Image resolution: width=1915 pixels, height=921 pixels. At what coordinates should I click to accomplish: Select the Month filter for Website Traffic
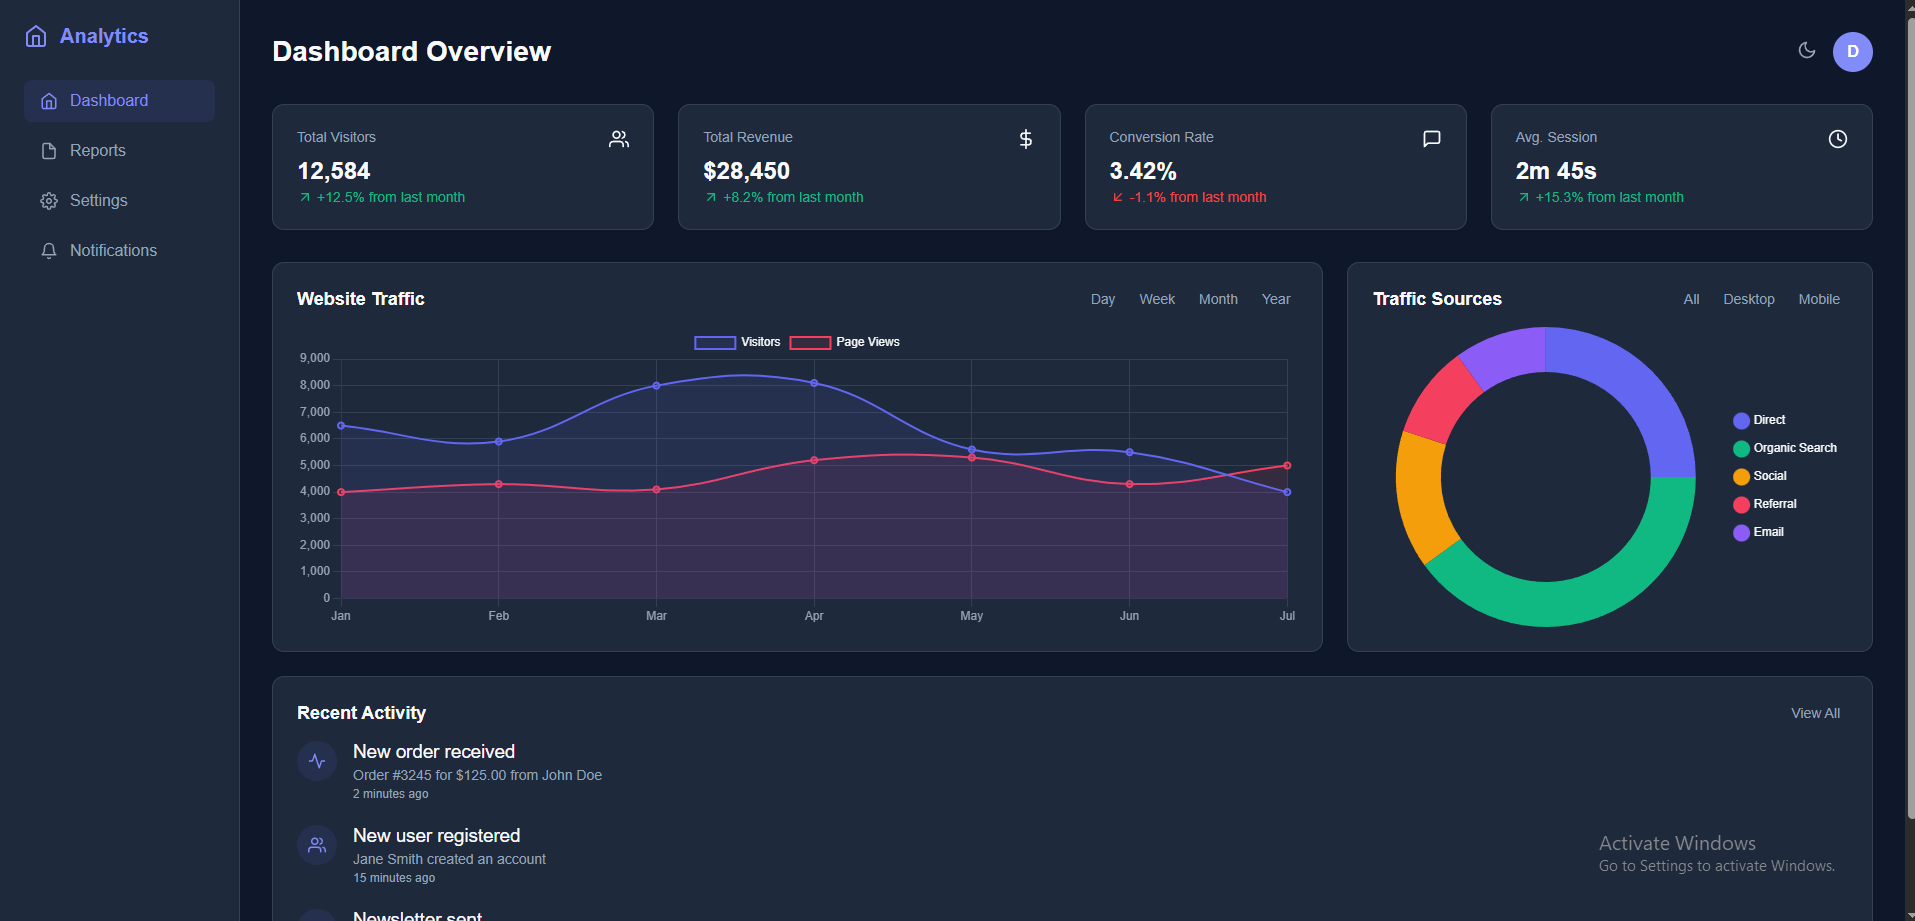[1217, 299]
